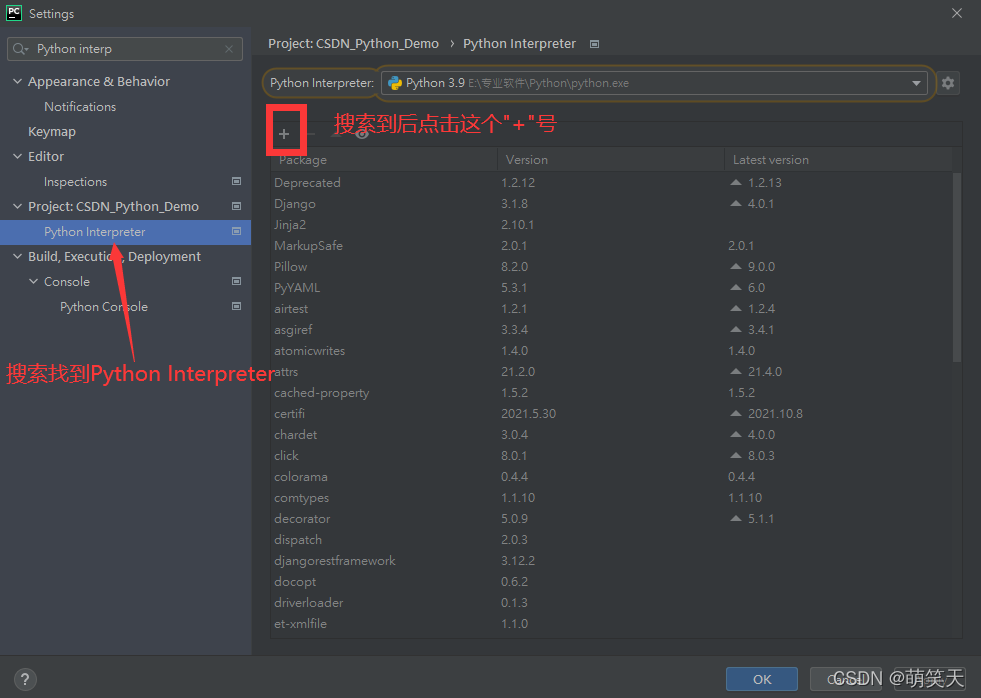Open Console settings page

[x=66, y=282]
